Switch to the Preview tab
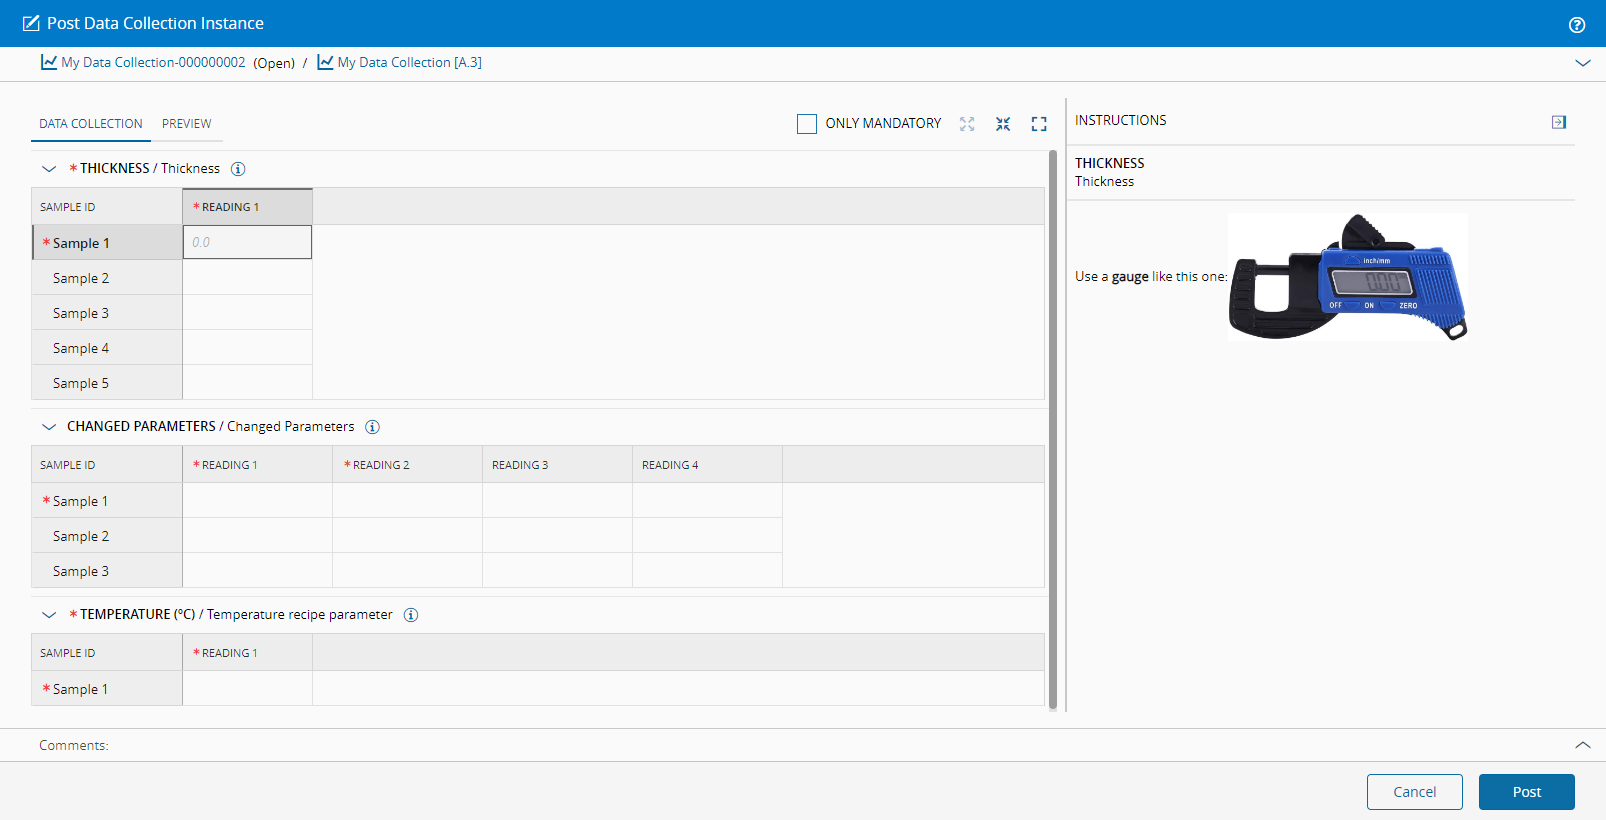The width and height of the screenshot is (1606, 820). [186, 124]
